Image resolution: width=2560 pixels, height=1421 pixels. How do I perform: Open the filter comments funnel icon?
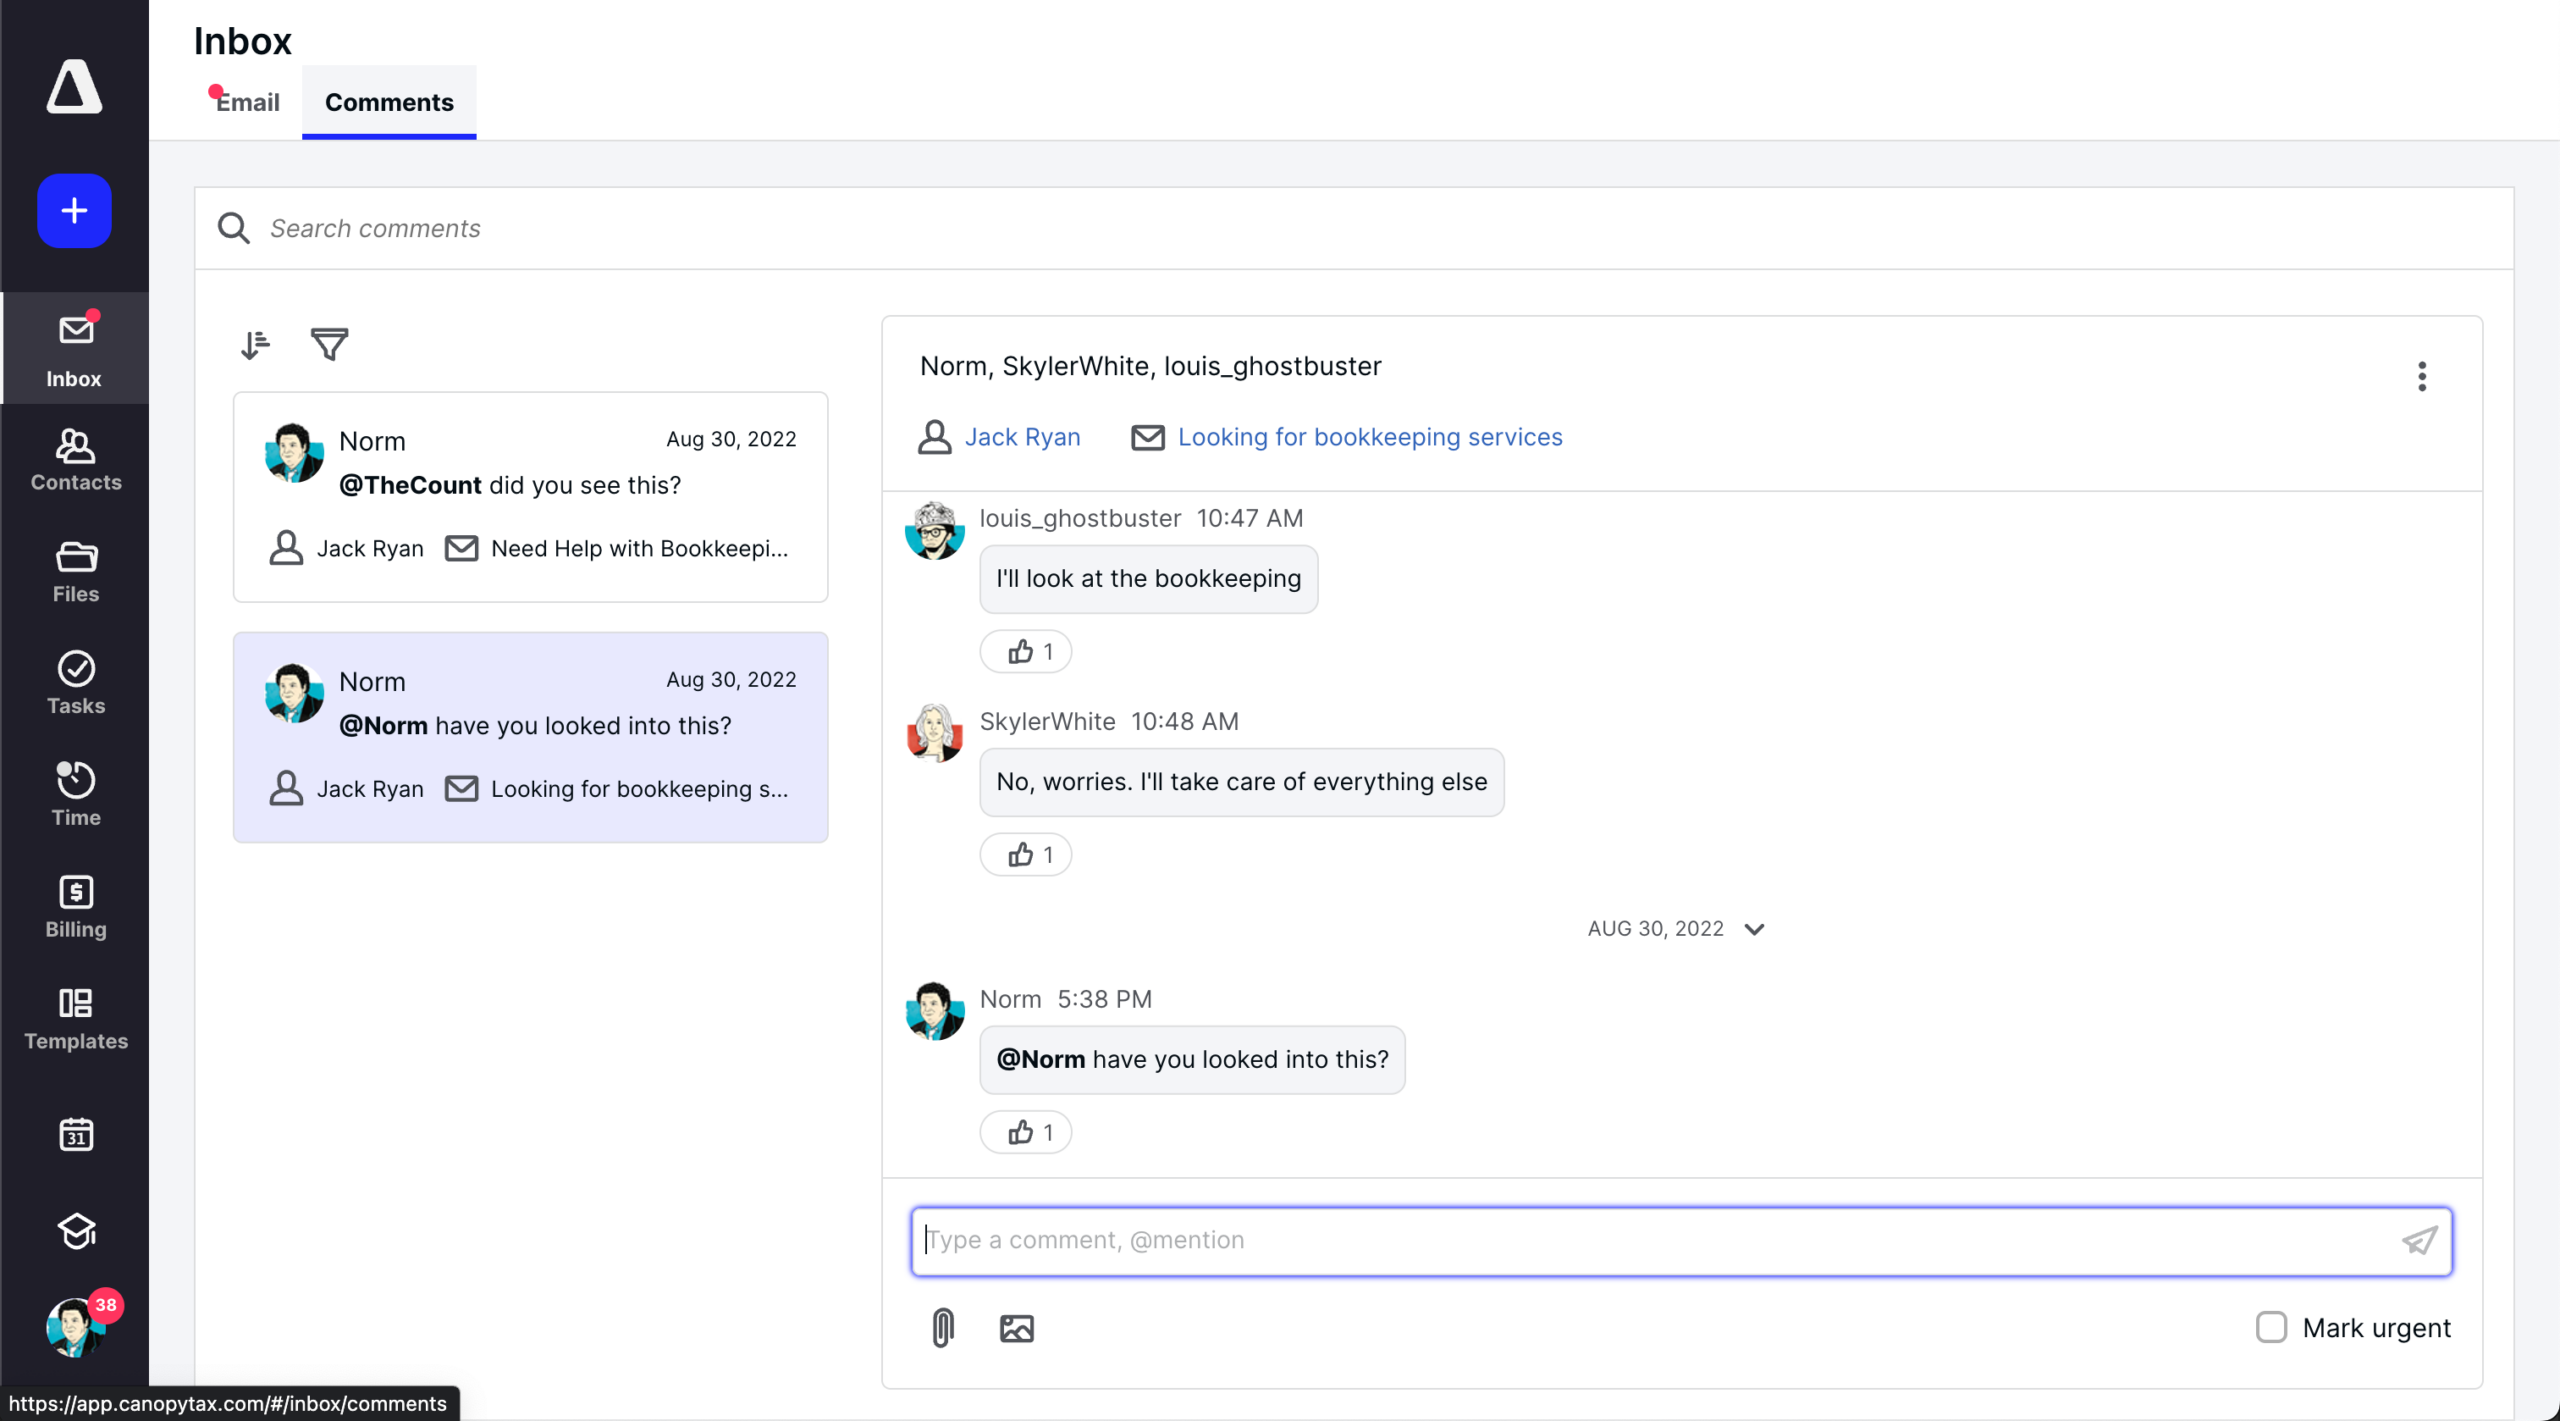click(x=329, y=345)
